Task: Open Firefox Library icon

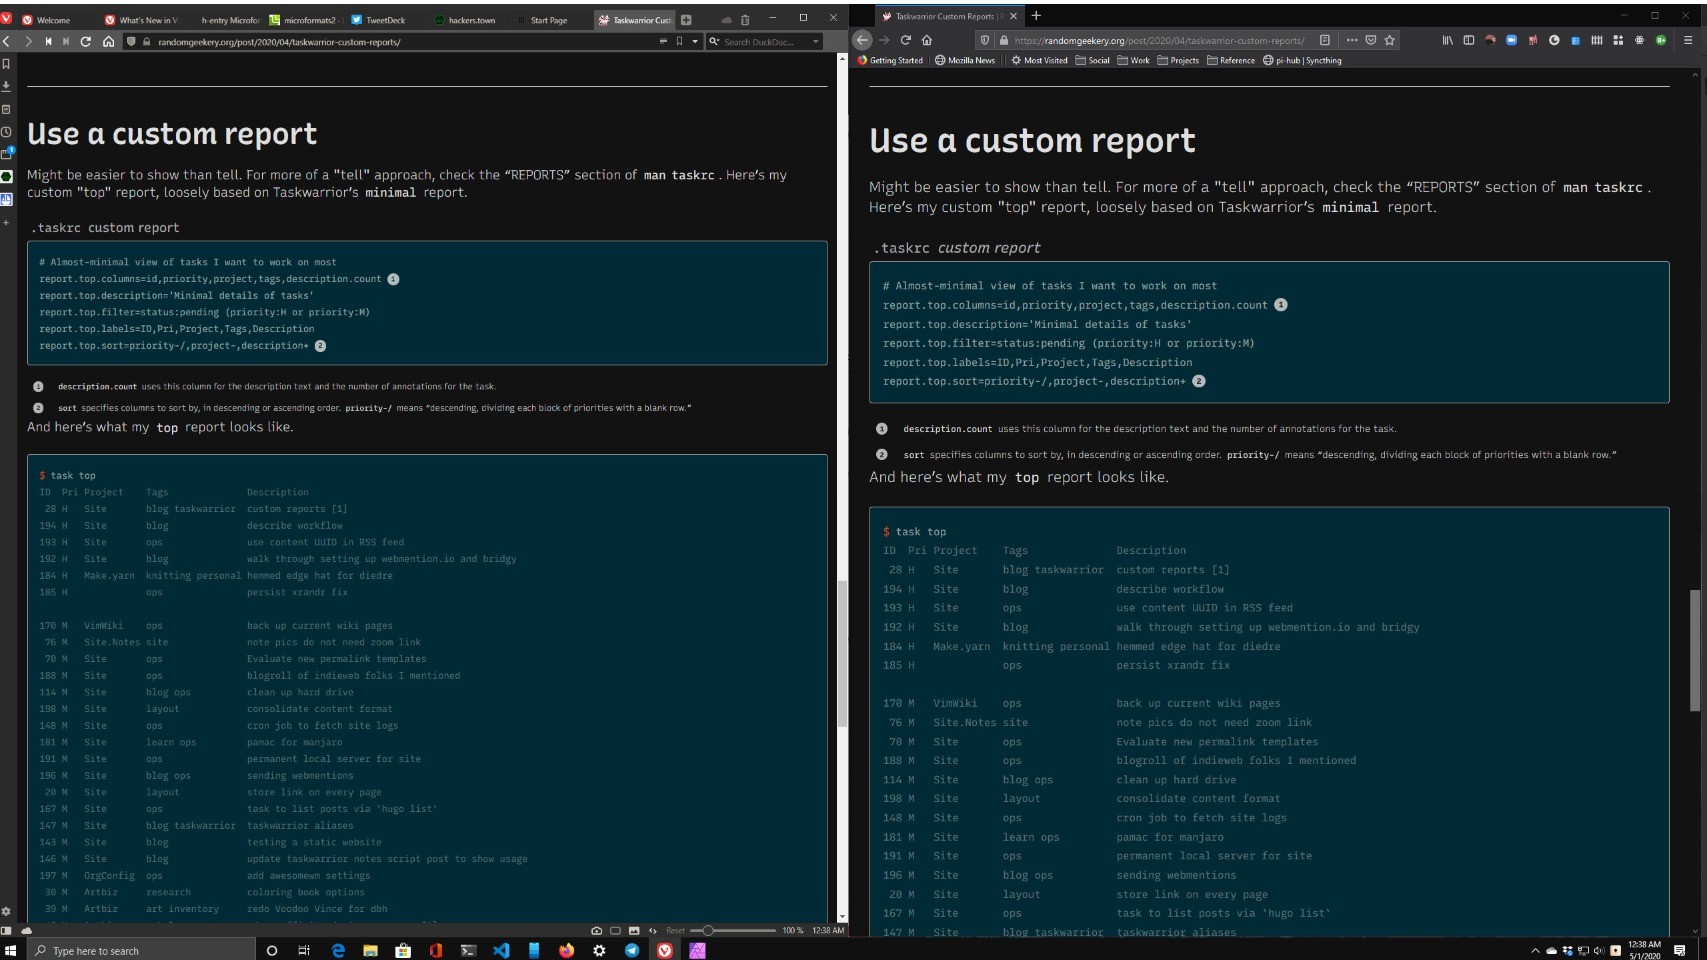Action: [x=1447, y=40]
